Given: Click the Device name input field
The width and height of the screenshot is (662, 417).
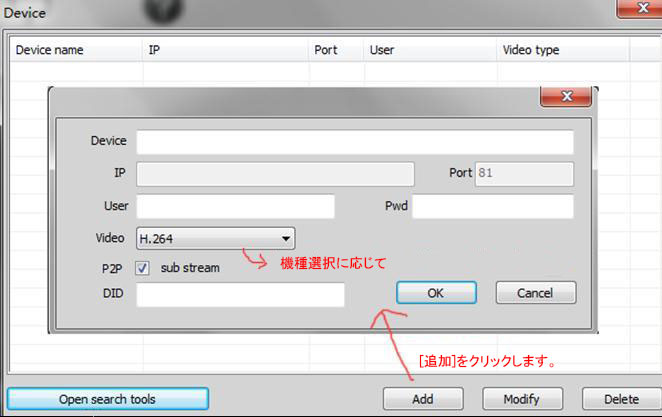Looking at the screenshot, I should click(x=355, y=142).
